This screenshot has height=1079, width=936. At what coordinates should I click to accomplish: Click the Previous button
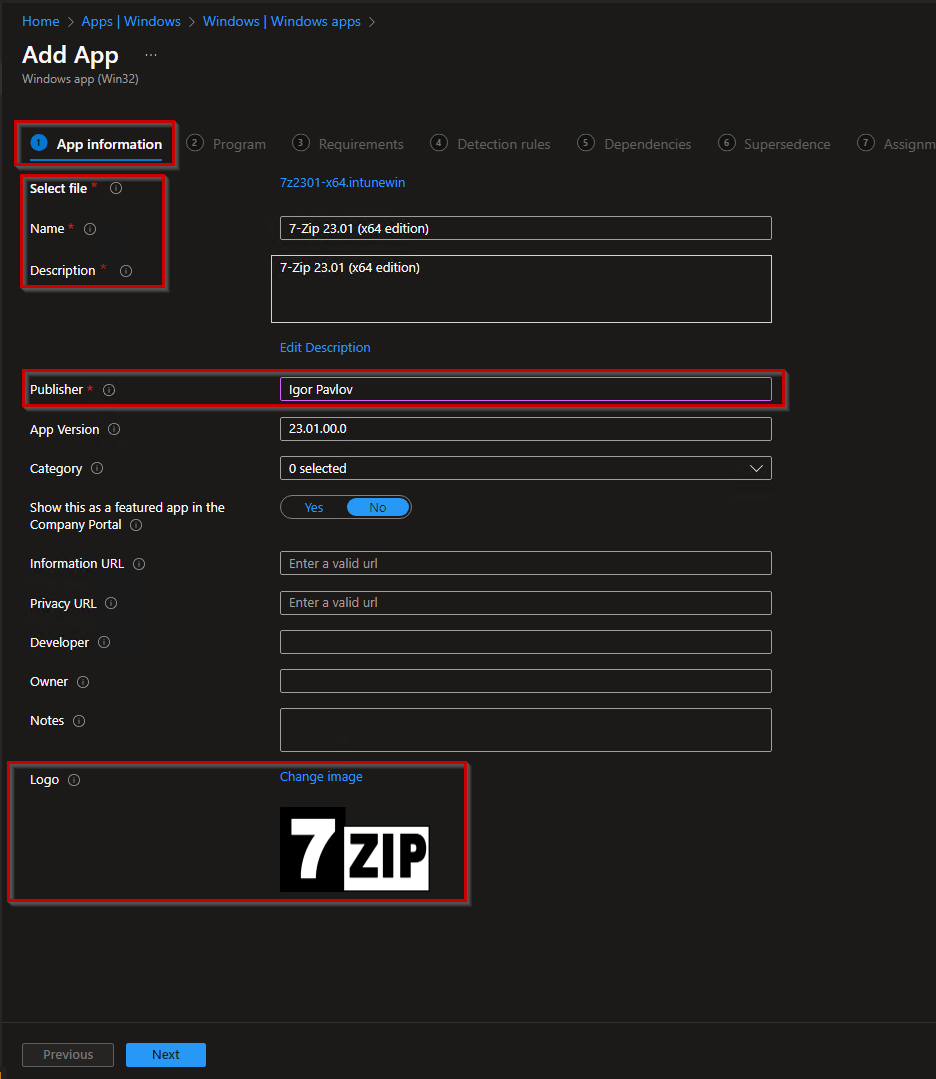68,1055
